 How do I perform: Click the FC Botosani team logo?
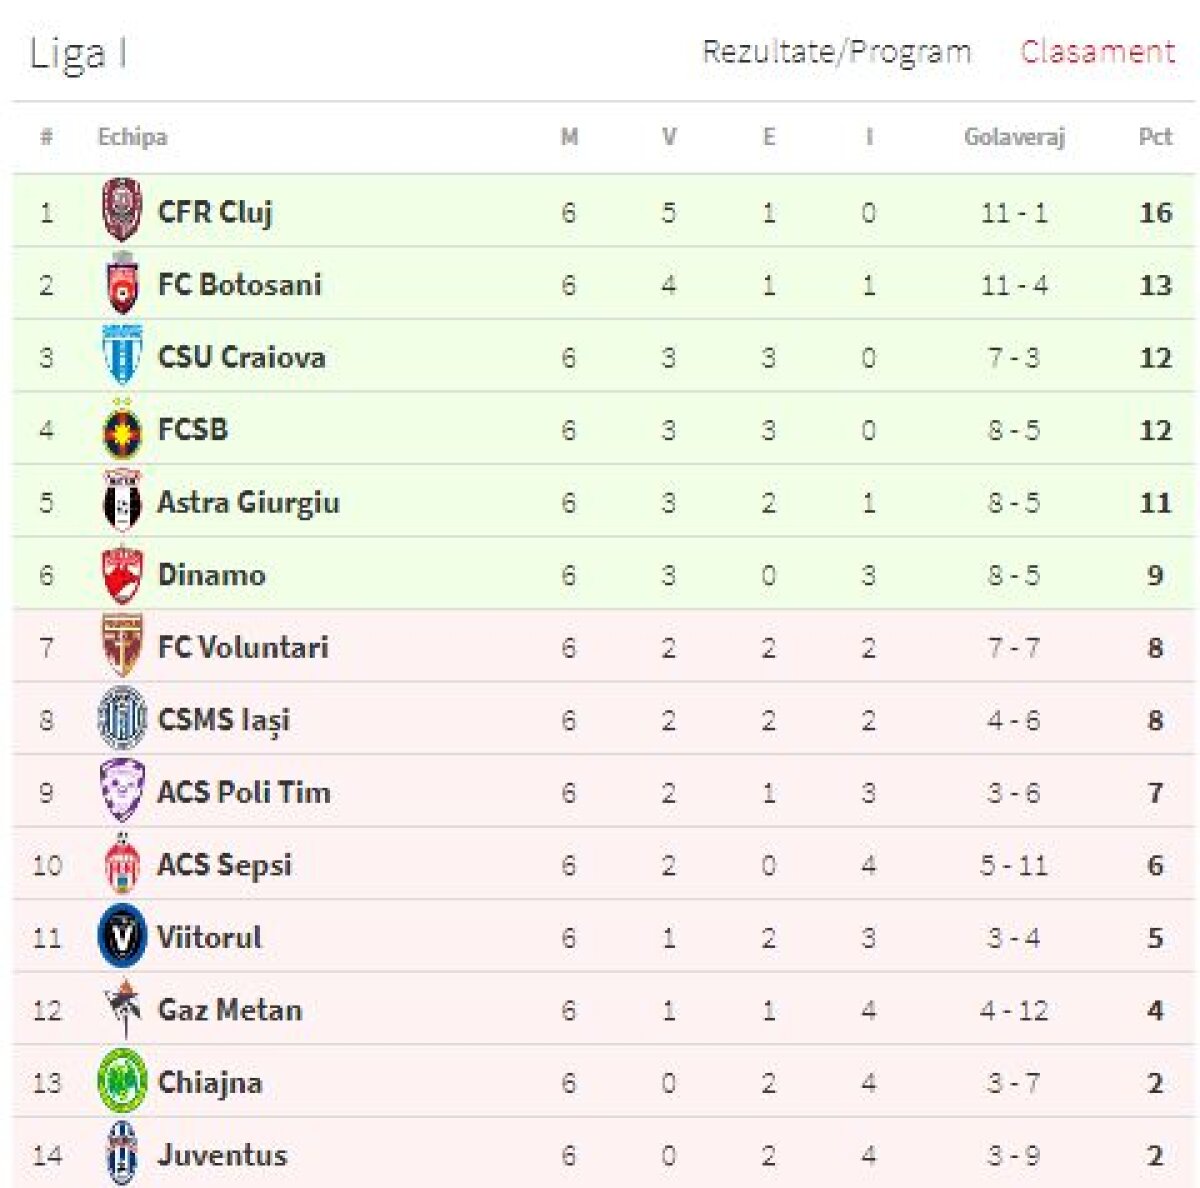(122, 284)
